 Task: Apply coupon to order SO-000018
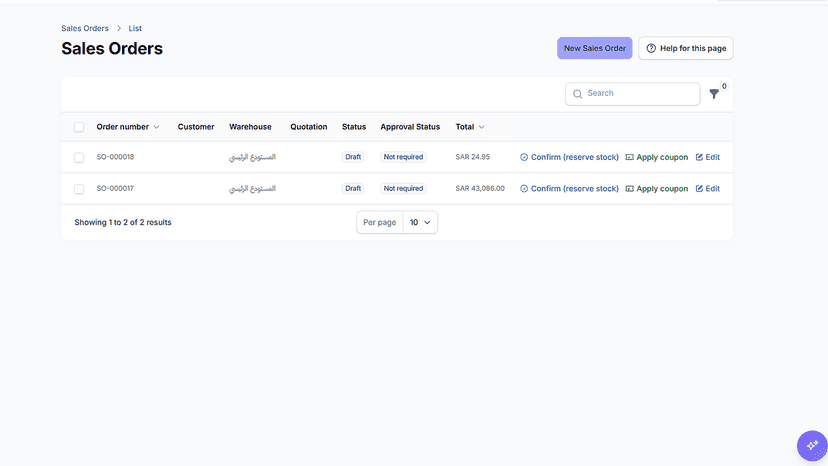tap(657, 157)
